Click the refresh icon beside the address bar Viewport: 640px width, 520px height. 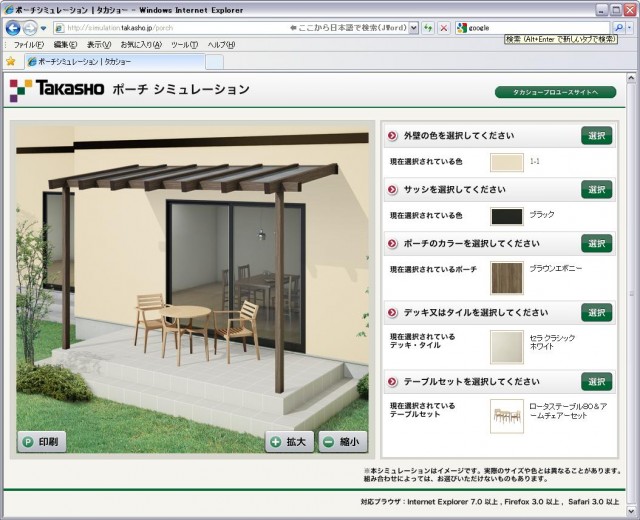(x=428, y=28)
